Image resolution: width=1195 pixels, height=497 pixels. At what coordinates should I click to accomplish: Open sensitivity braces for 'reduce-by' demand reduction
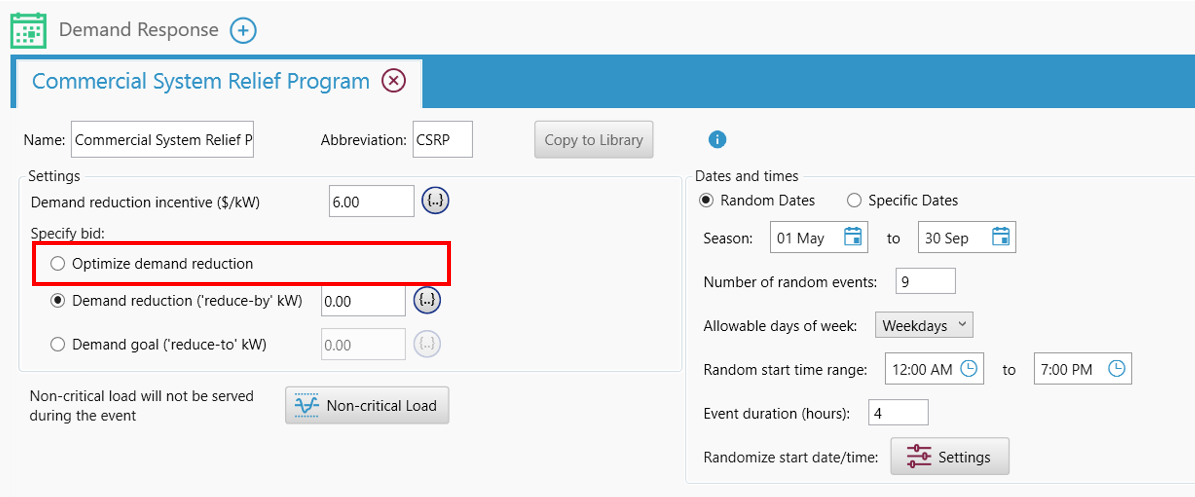coord(427,300)
